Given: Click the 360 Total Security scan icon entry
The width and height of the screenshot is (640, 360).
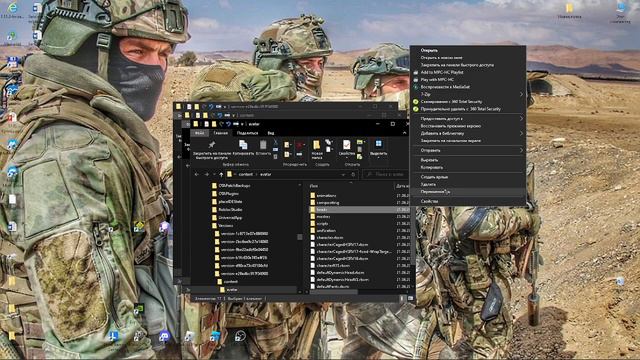Looking at the screenshot, I should pos(416,102).
